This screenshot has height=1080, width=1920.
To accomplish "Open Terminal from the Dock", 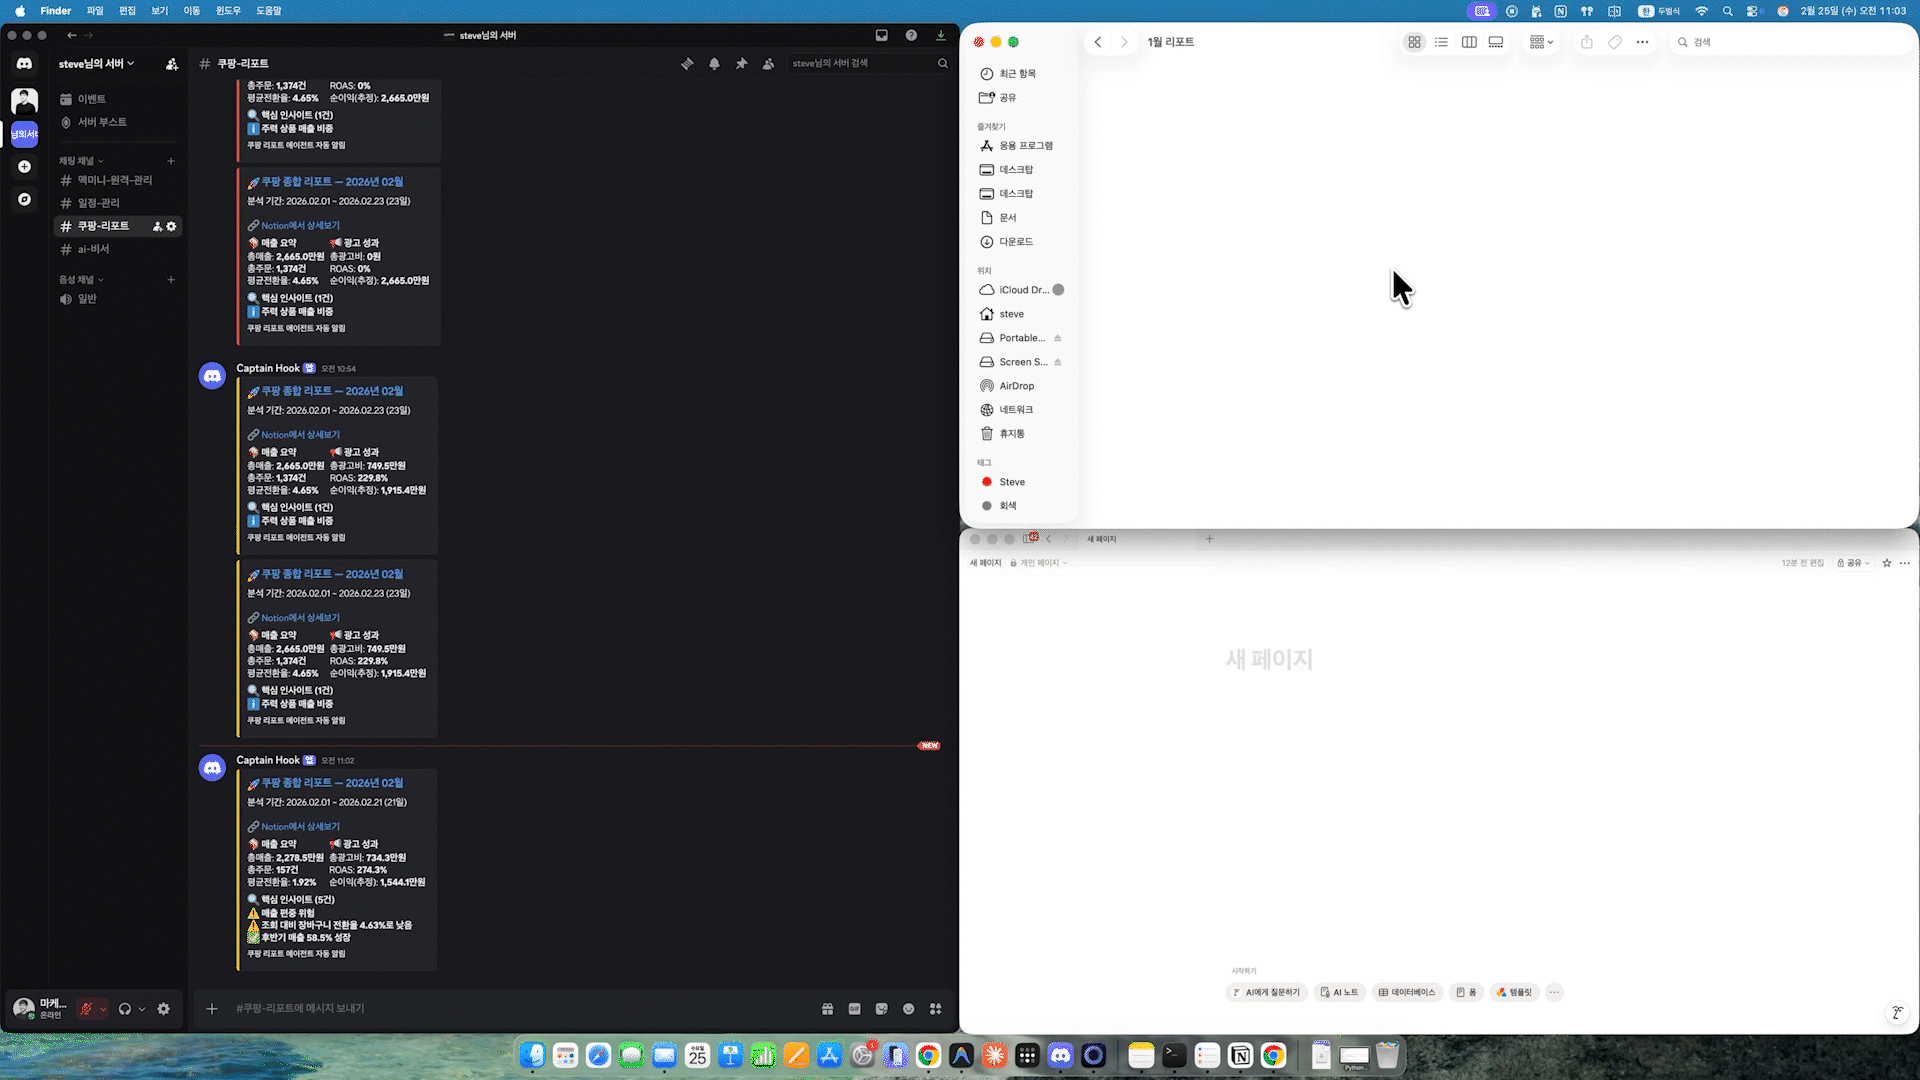I will coord(1174,1056).
